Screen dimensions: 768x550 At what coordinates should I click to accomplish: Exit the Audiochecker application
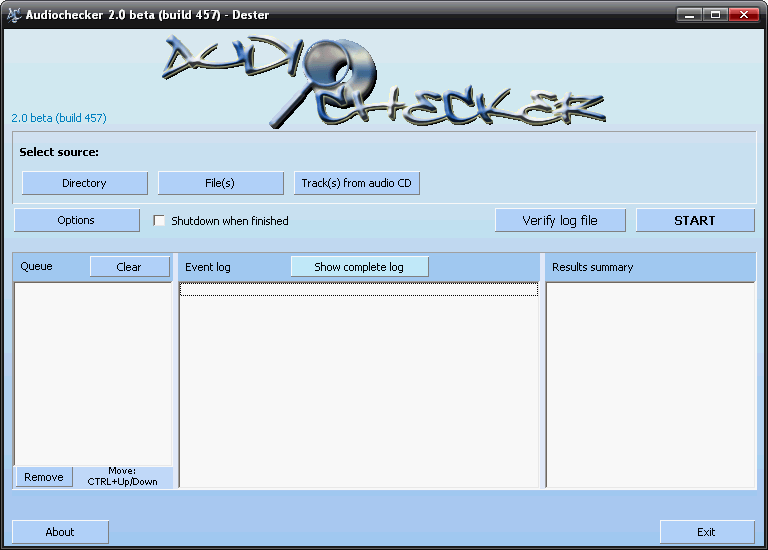tap(707, 532)
